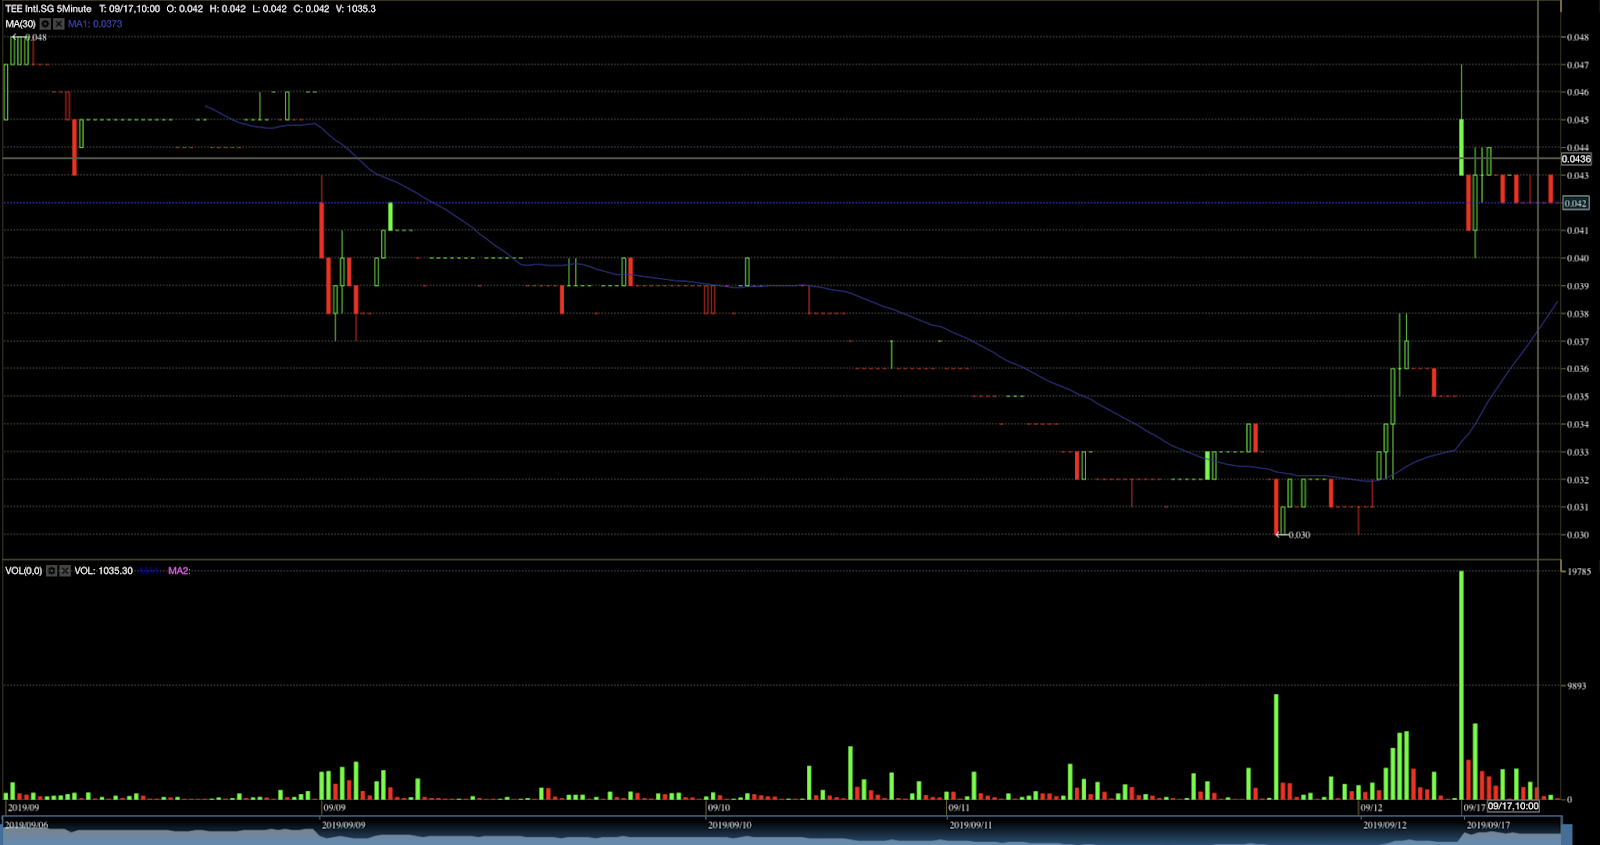
Task: Open MA(30) indicator settings gear
Action: coord(45,24)
